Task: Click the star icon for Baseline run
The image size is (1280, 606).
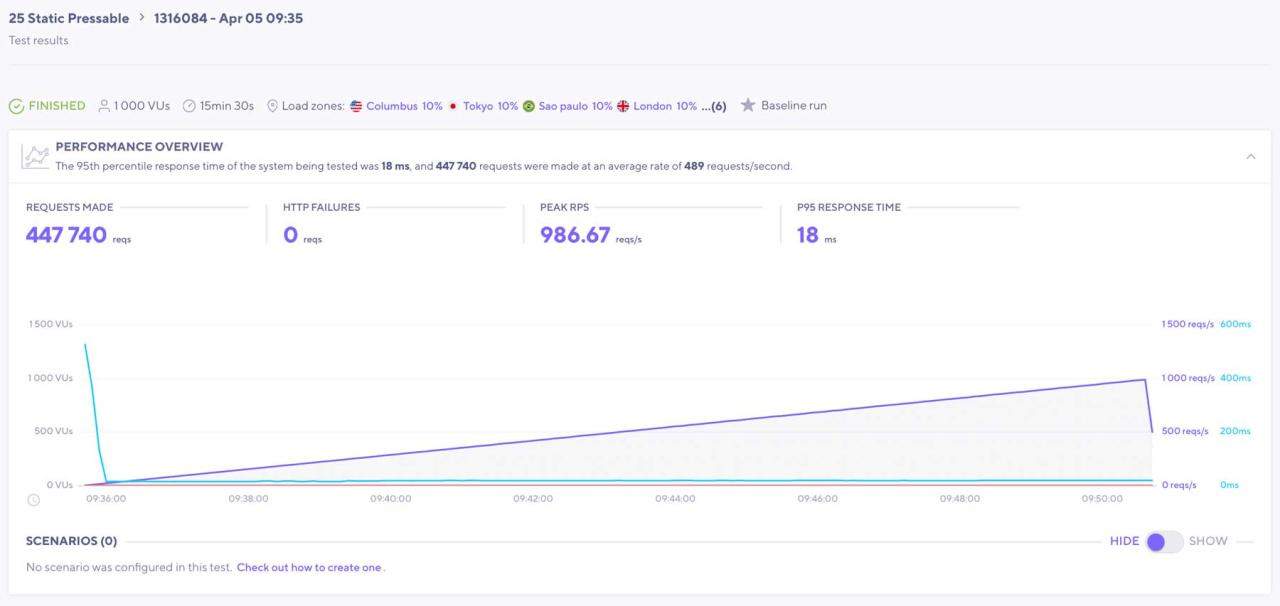Action: point(747,105)
